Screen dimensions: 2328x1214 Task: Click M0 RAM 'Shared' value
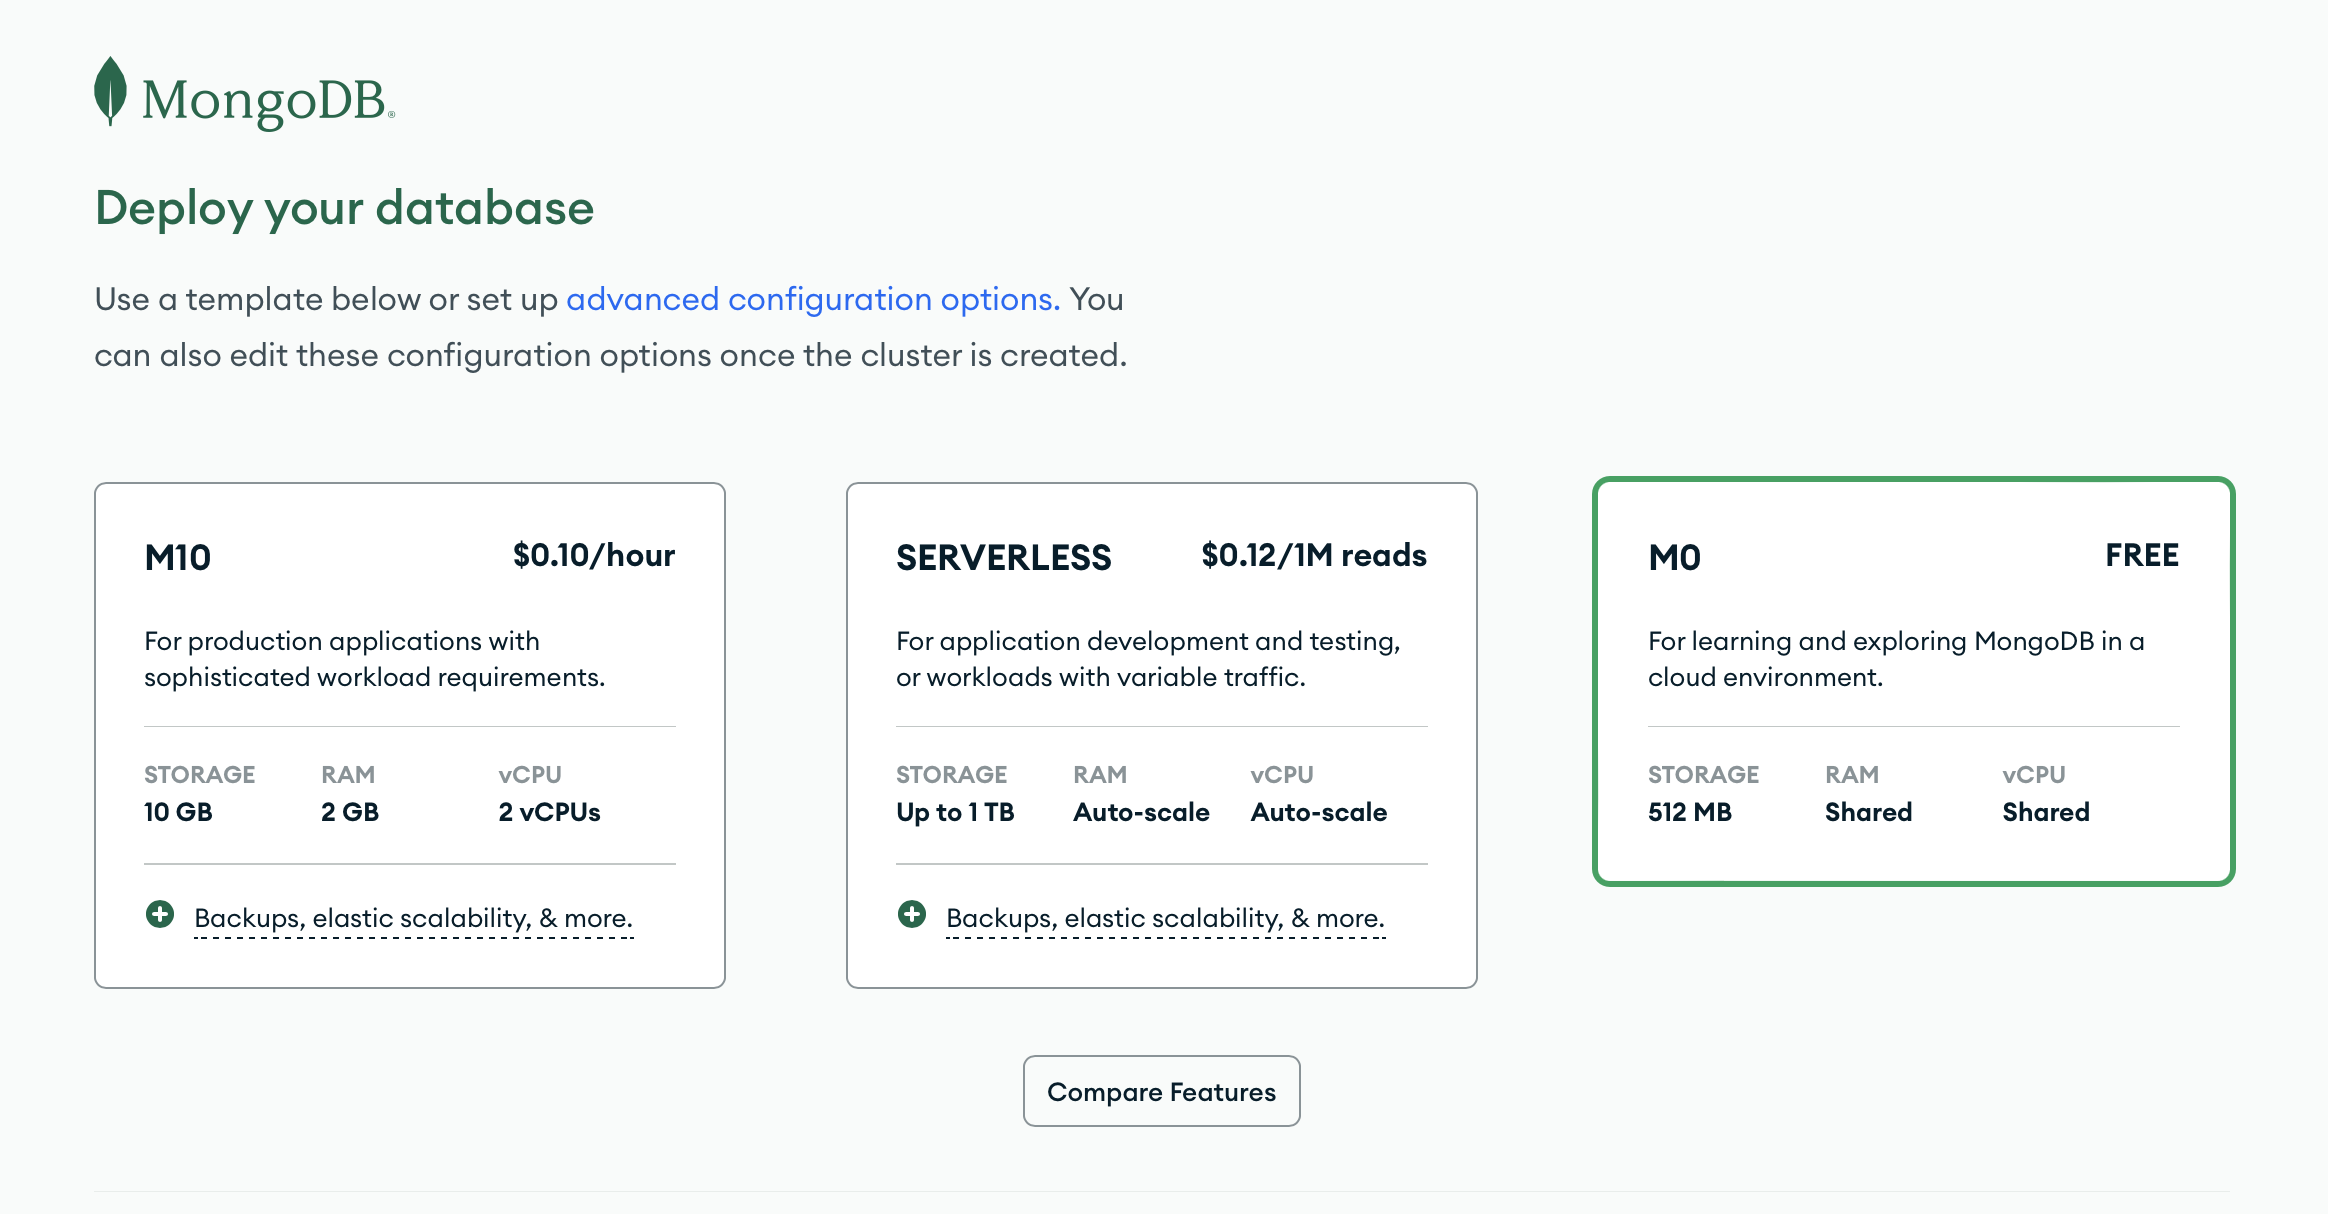(x=1868, y=812)
